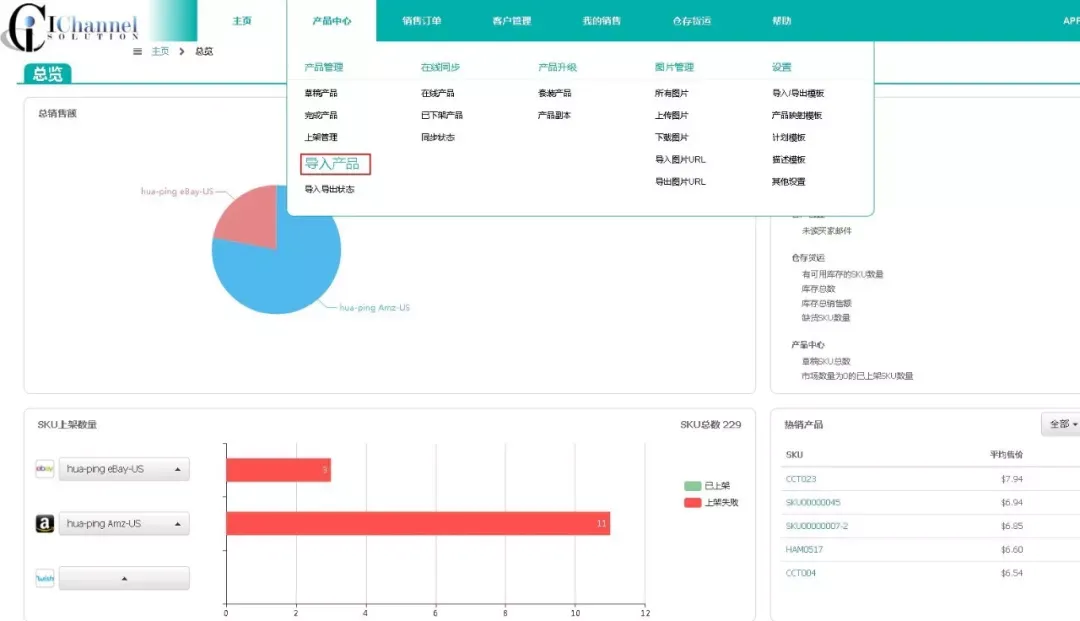Choose 上传图片 menu entry
The image size is (1080, 621).
[x=672, y=115]
